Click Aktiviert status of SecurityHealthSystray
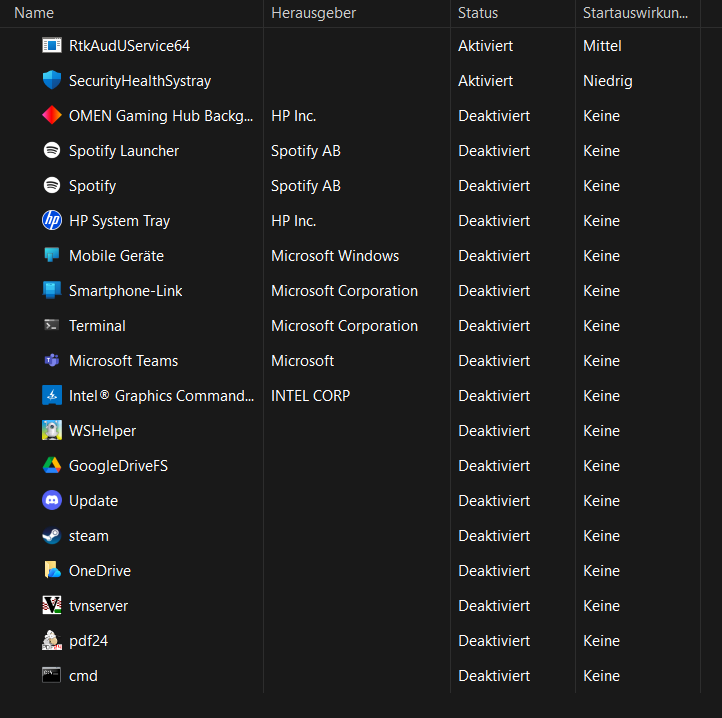 [x=485, y=81]
